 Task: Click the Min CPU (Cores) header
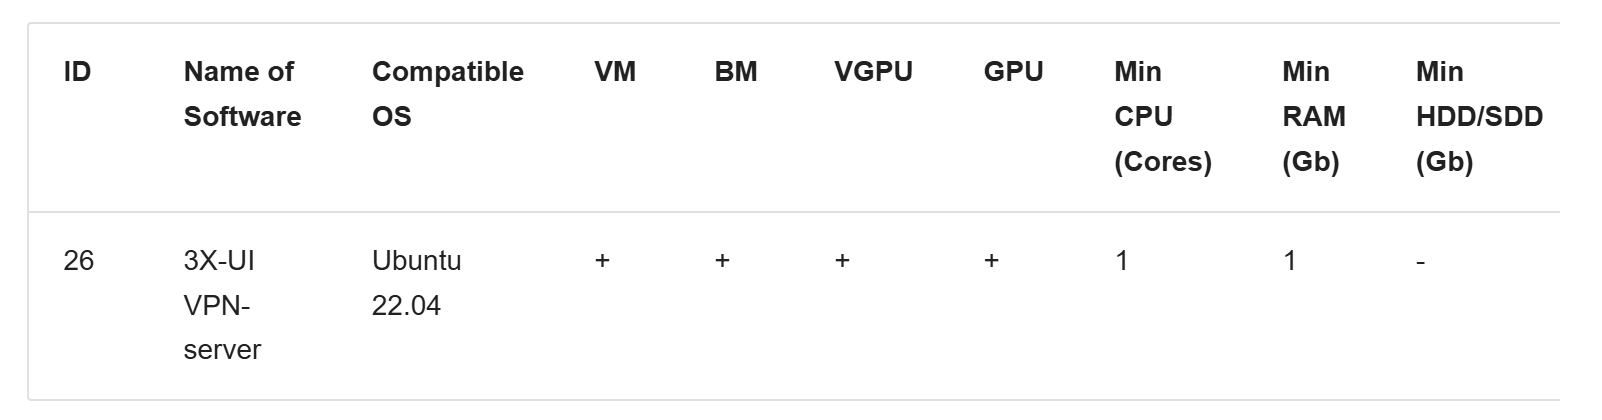[x=1162, y=116]
